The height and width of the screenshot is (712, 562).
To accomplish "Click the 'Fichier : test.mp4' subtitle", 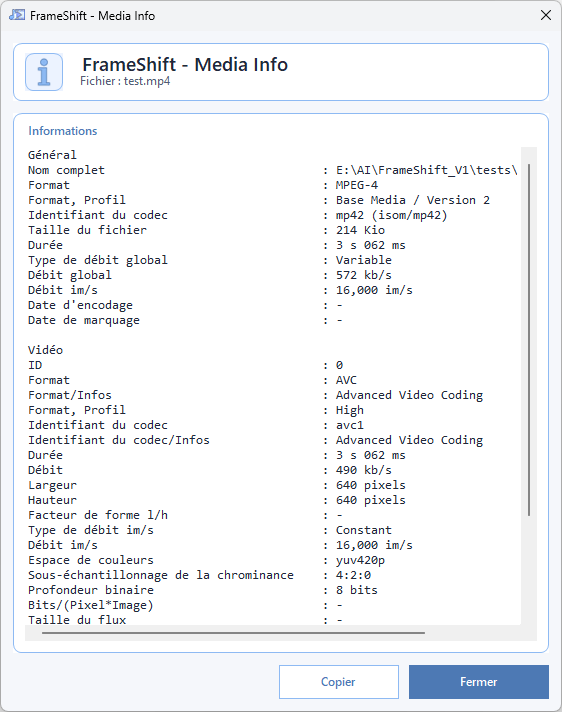I will tap(125, 81).
